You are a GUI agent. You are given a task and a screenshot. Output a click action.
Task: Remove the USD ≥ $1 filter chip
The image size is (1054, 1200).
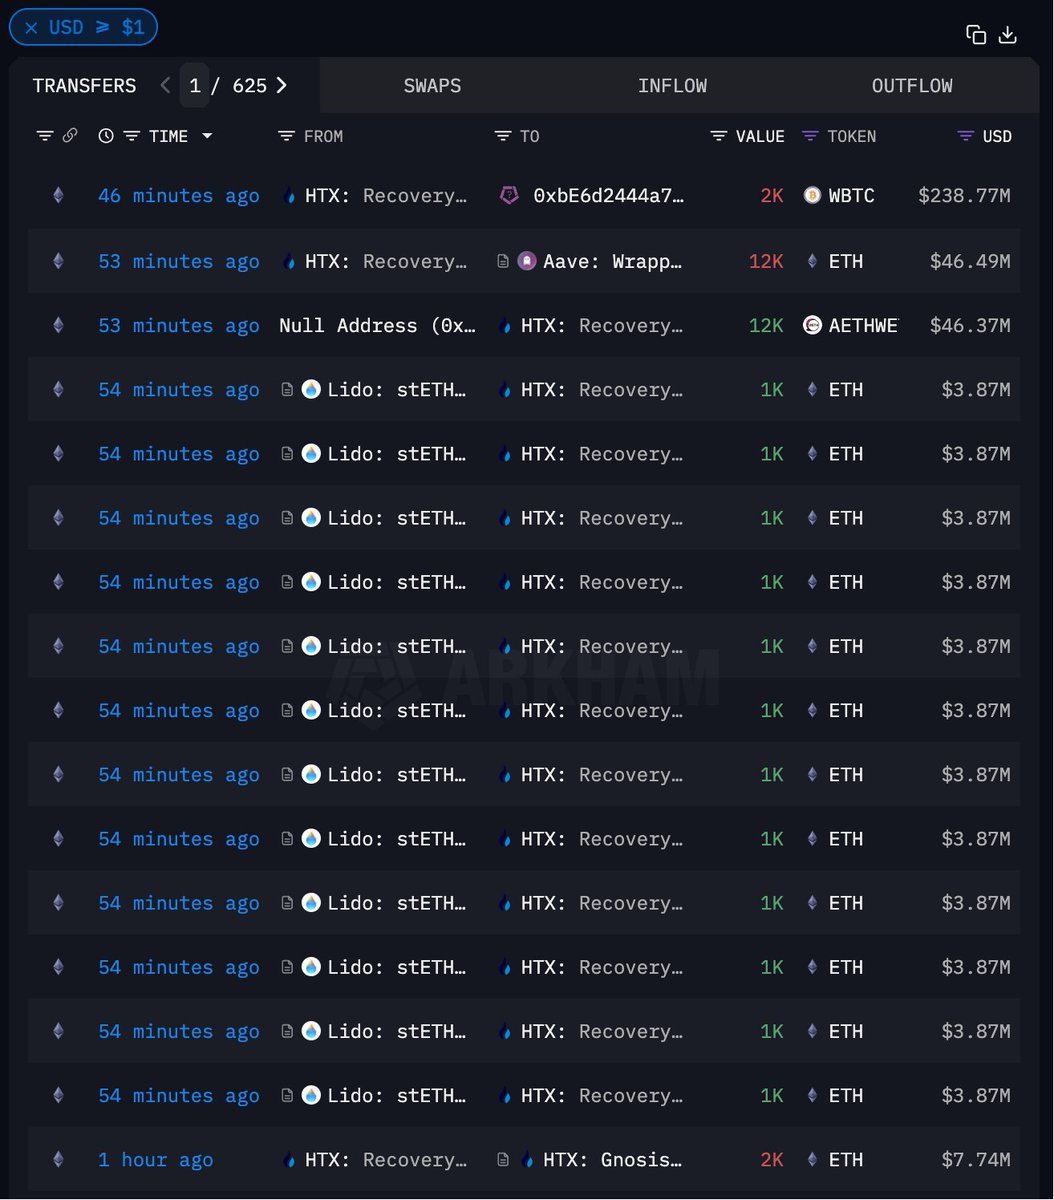32,27
